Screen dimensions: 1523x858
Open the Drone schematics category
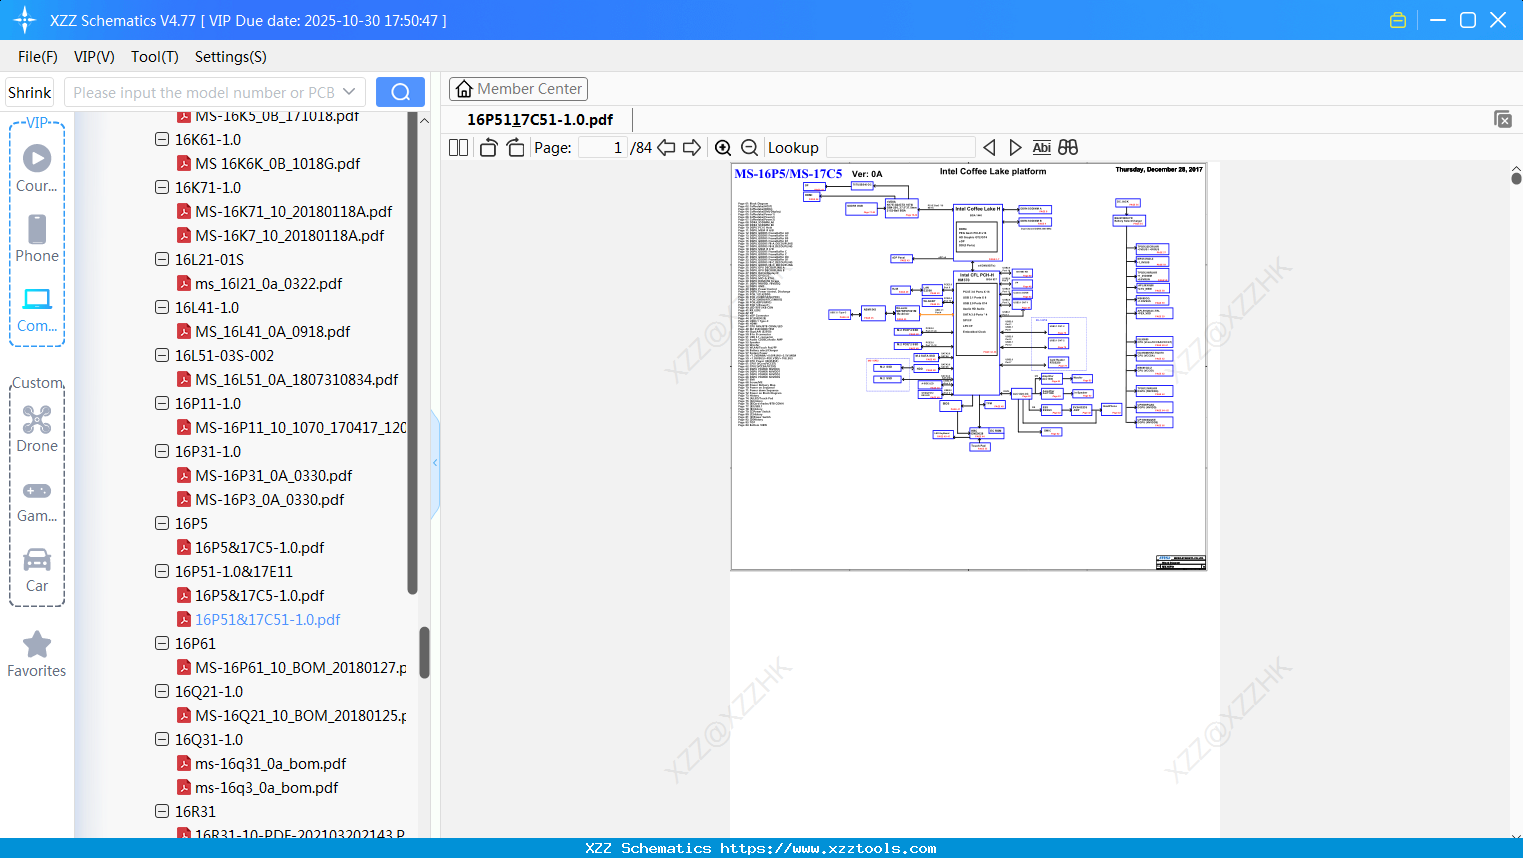(x=37, y=428)
